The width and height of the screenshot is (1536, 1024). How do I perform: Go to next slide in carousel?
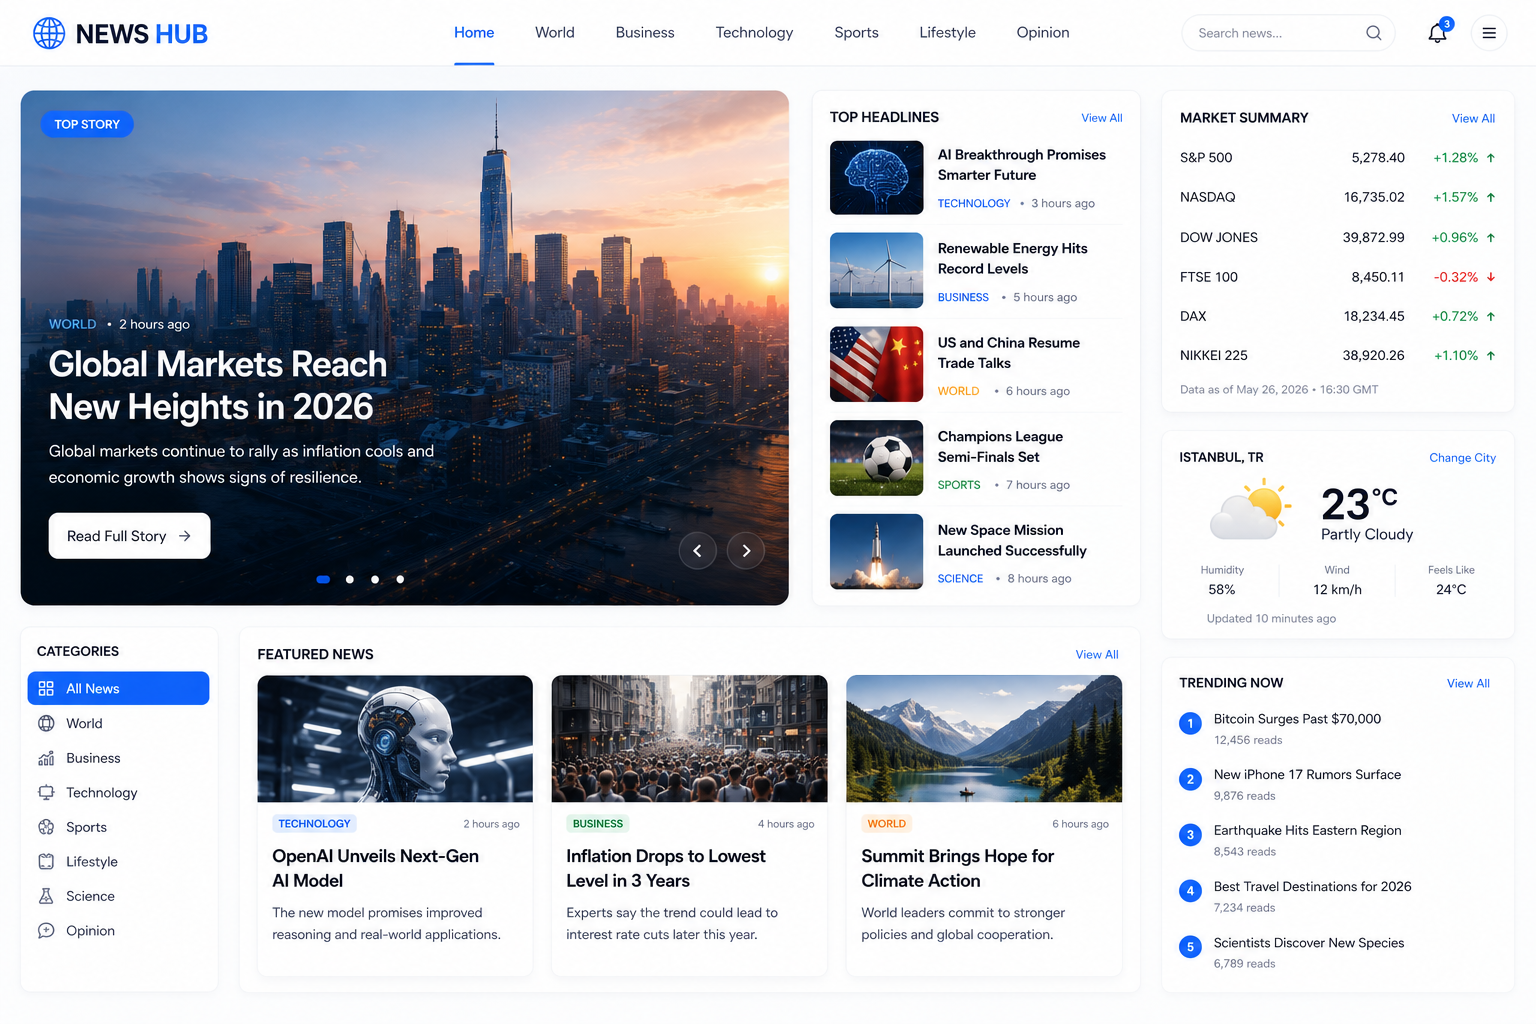pos(746,550)
